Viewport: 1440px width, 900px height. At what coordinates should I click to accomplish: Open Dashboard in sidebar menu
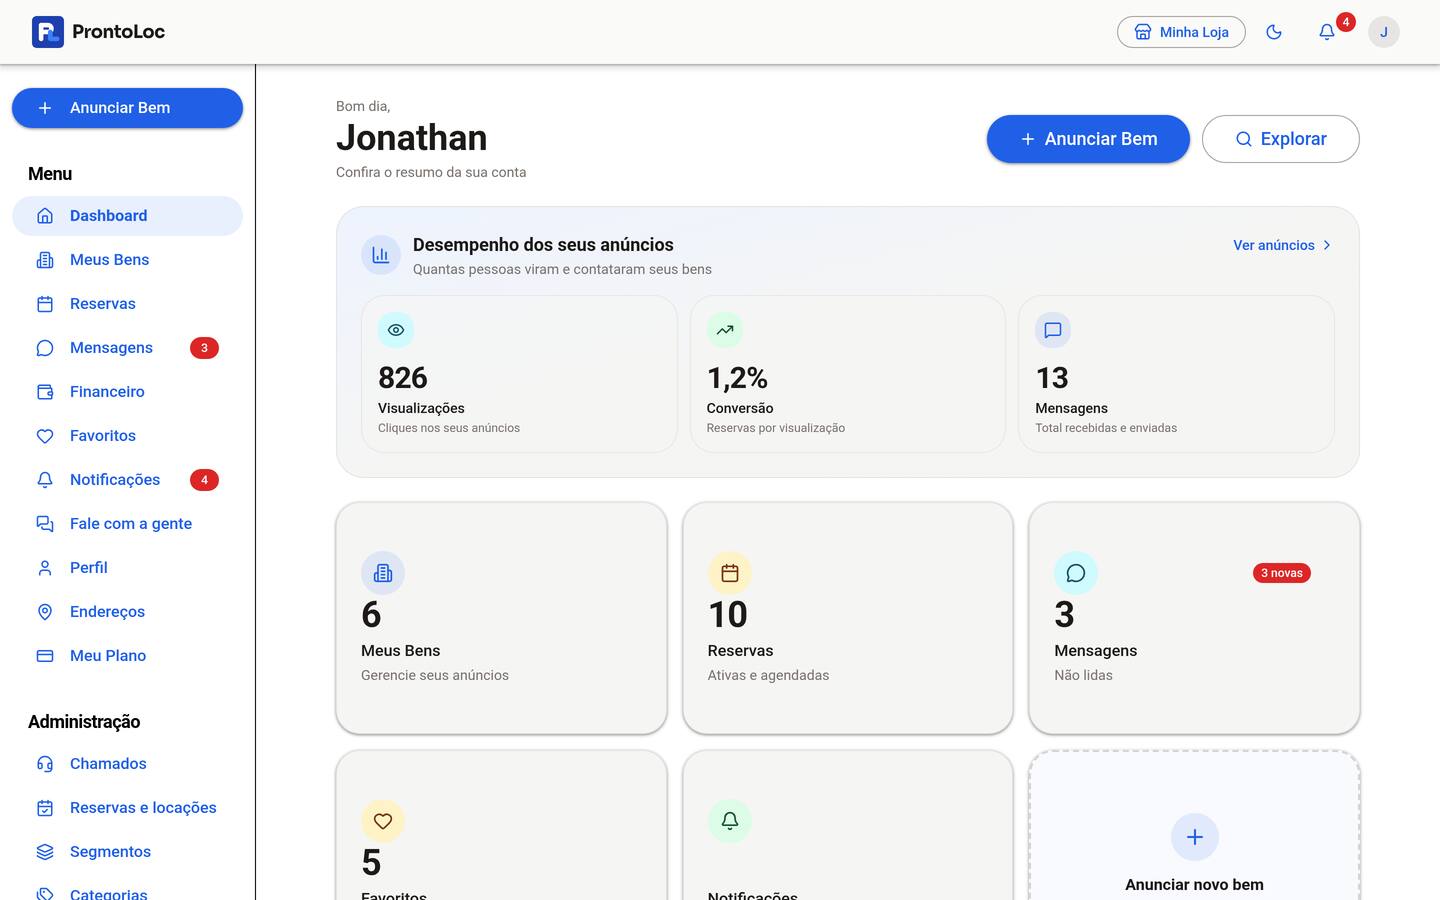click(x=127, y=216)
